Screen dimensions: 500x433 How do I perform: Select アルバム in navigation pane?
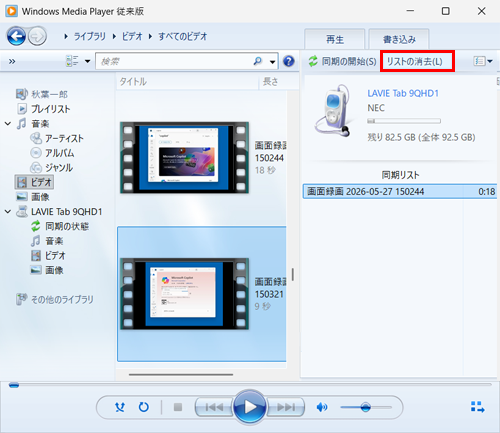(x=52, y=153)
